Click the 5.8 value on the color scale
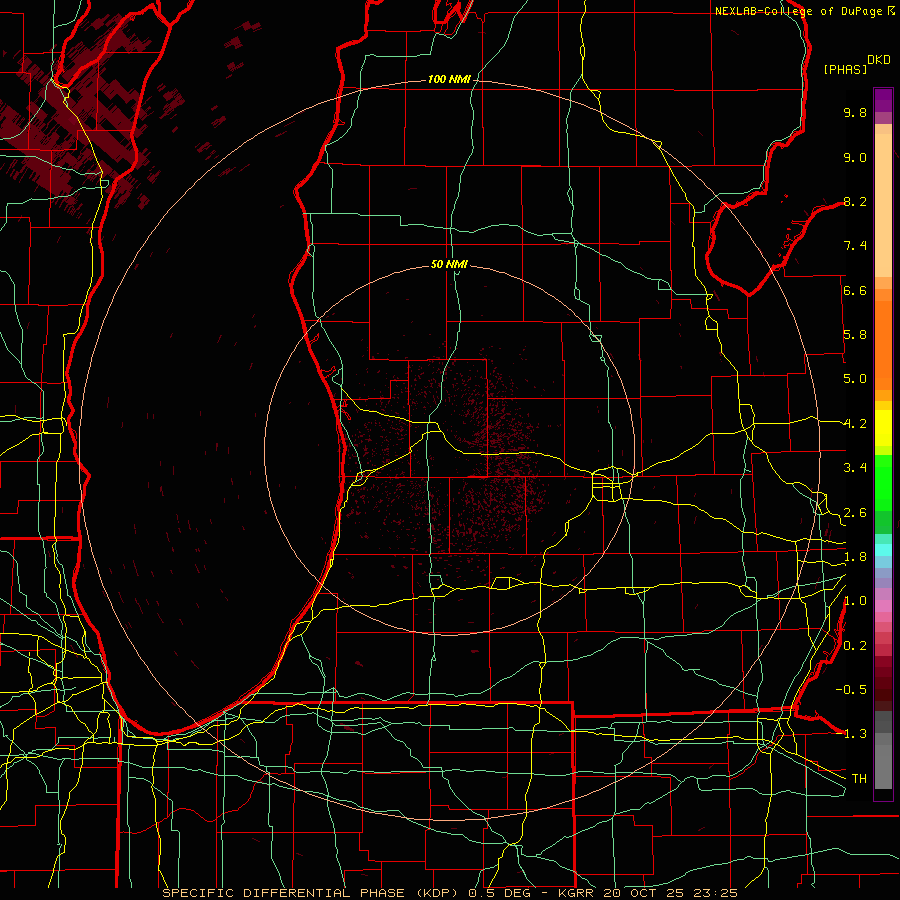This screenshot has width=900, height=900. [855, 335]
